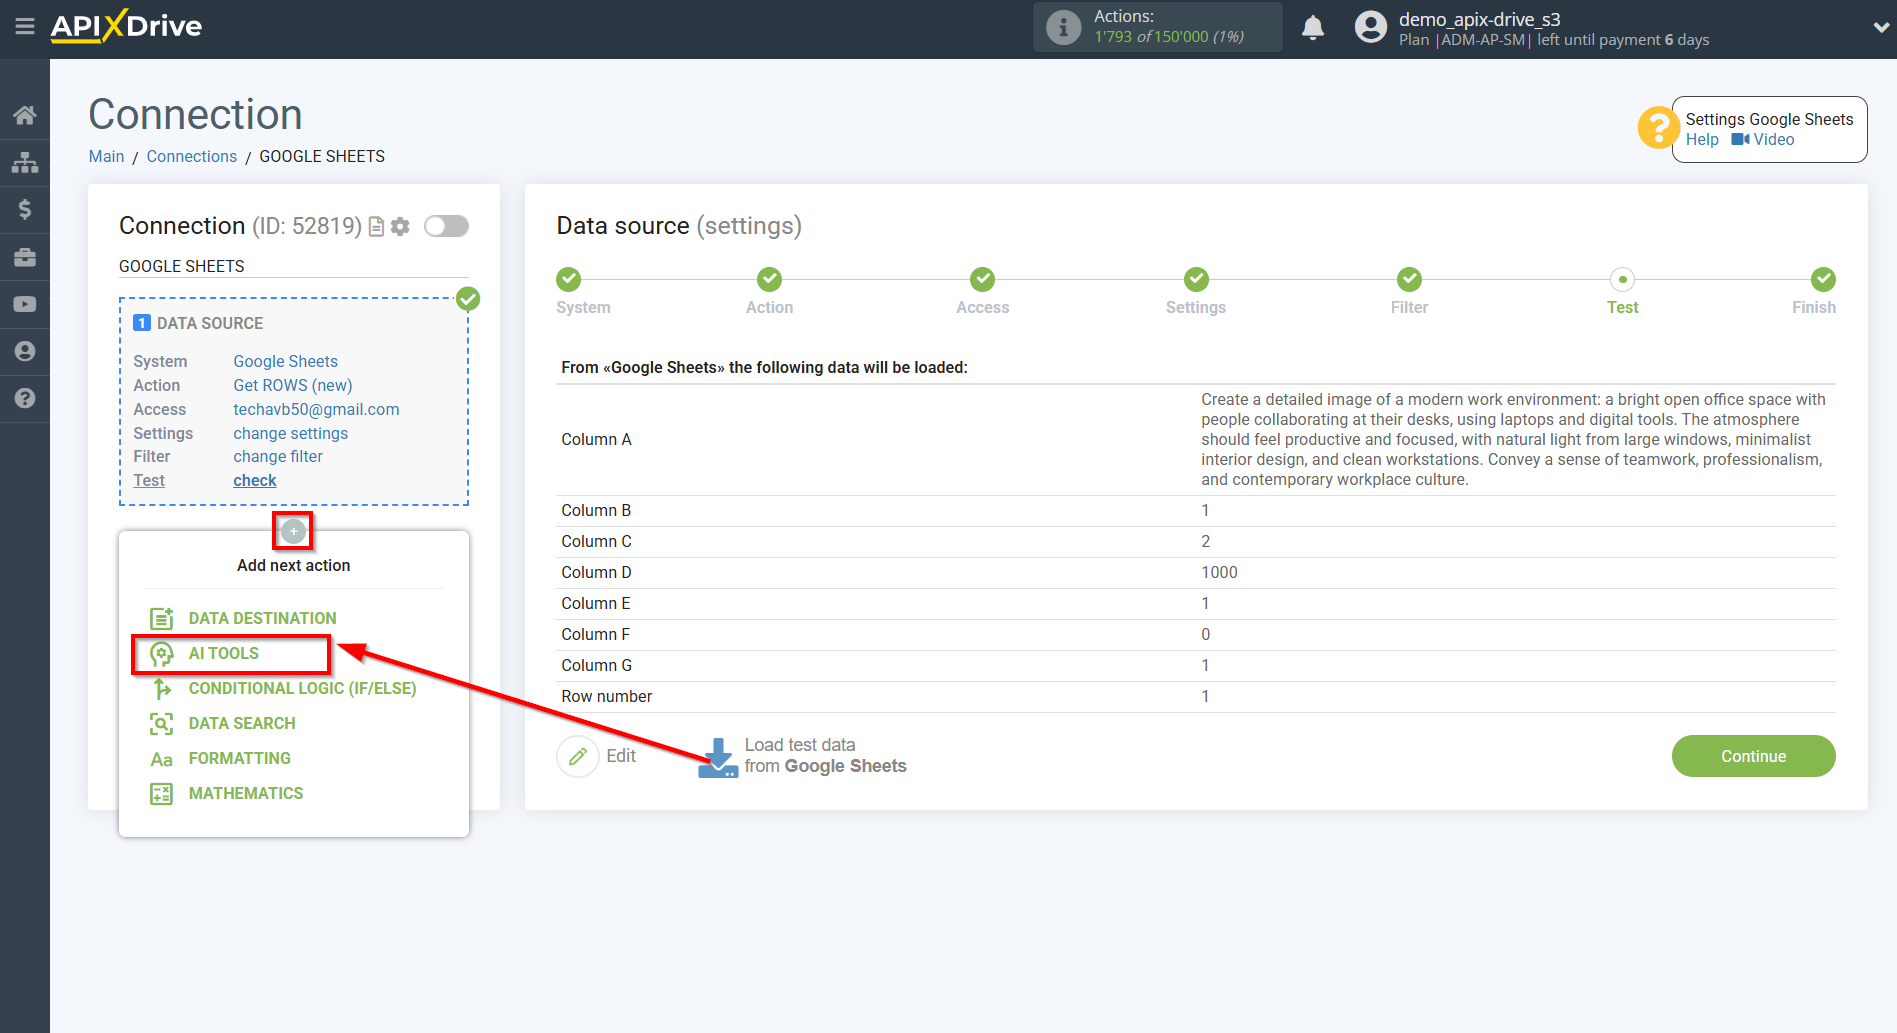Image resolution: width=1897 pixels, height=1033 pixels.
Task: Open the billing dollar icon
Action: pos(25,209)
